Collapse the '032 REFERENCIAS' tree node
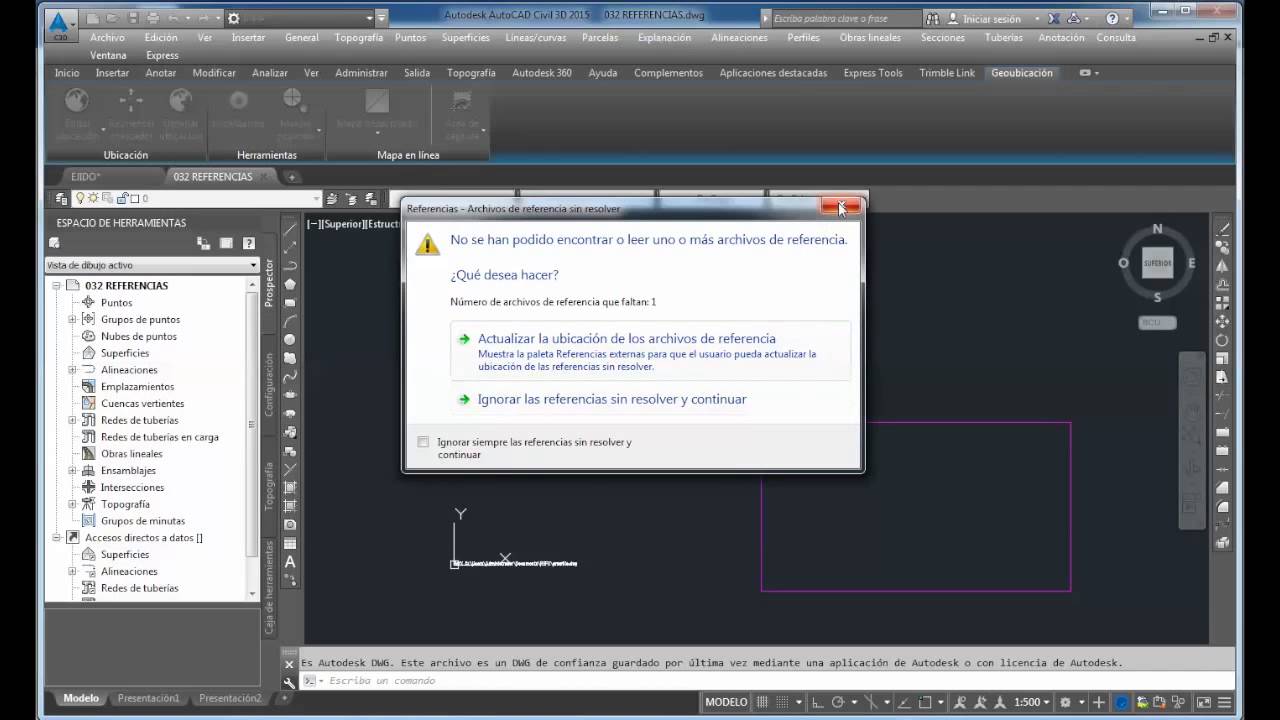Viewport: 1280px width, 720px height. [57, 286]
